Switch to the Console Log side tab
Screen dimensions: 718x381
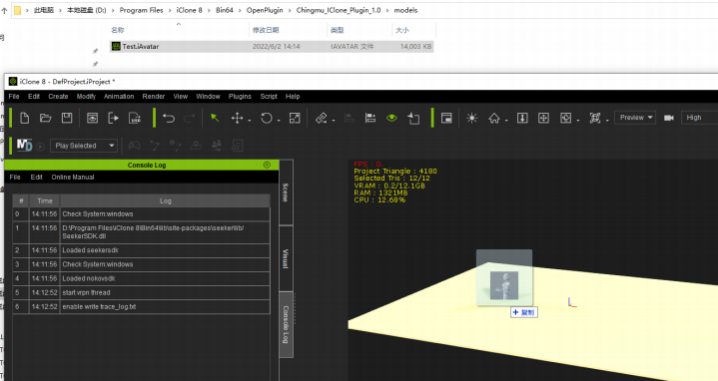pos(286,324)
